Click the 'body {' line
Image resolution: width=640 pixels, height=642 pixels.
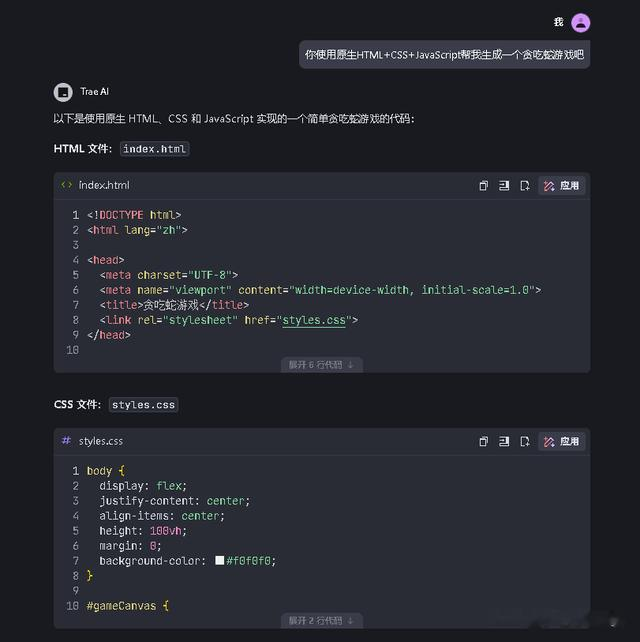point(105,471)
